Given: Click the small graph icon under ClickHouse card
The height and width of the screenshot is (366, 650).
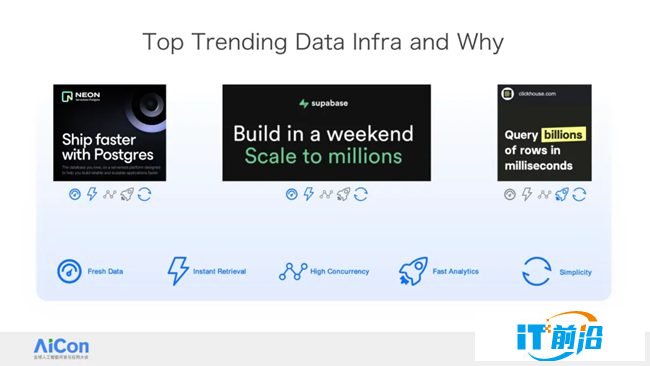Looking at the screenshot, I should [544, 194].
